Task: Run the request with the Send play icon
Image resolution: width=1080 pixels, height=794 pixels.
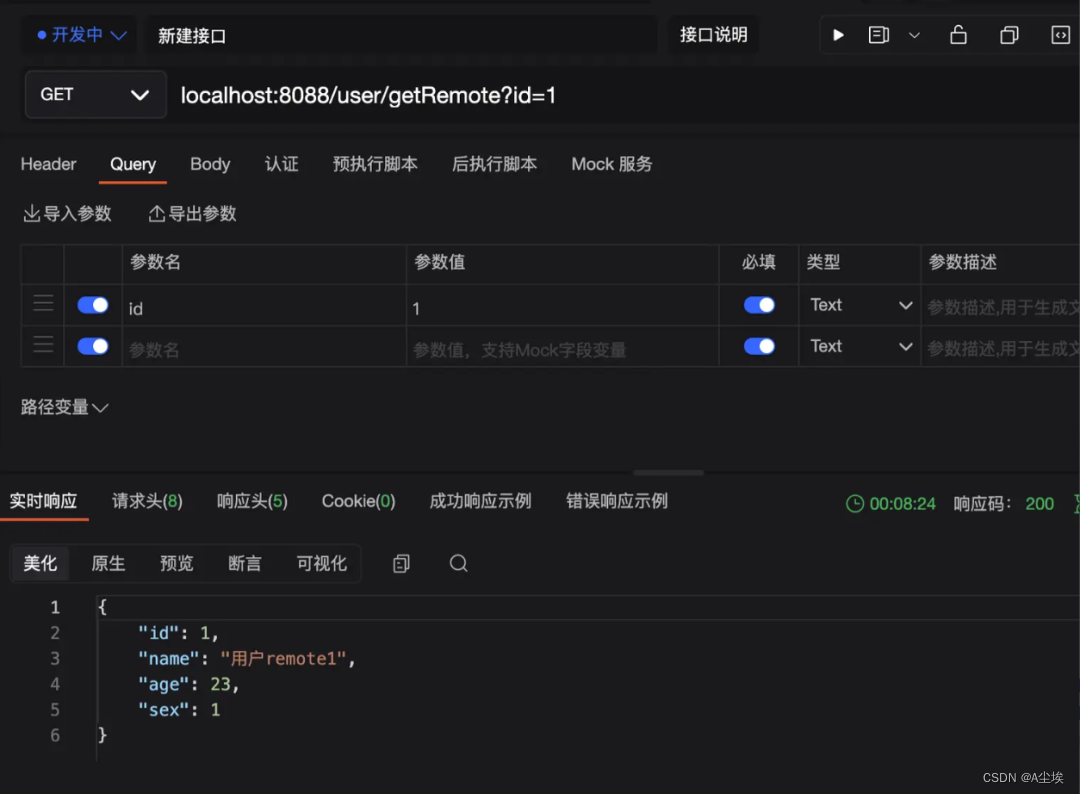Action: tap(838, 34)
